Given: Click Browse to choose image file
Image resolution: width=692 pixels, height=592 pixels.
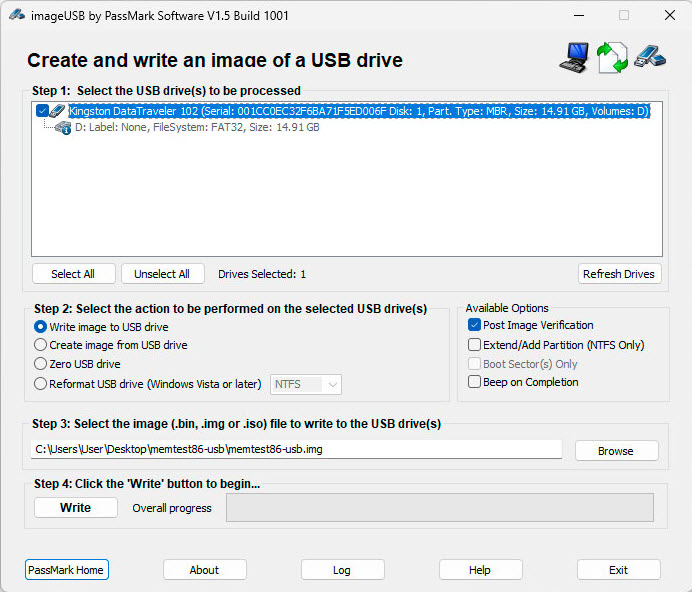Looking at the screenshot, I should pos(616,451).
